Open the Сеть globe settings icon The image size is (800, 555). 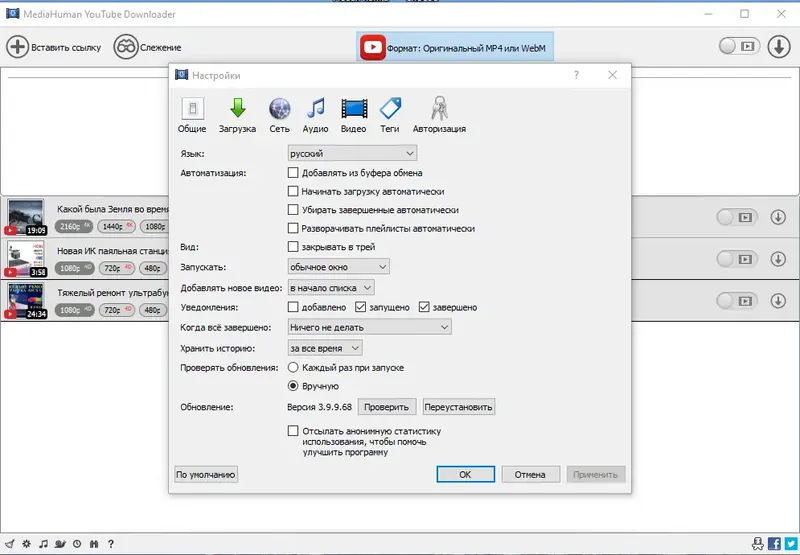click(280, 108)
